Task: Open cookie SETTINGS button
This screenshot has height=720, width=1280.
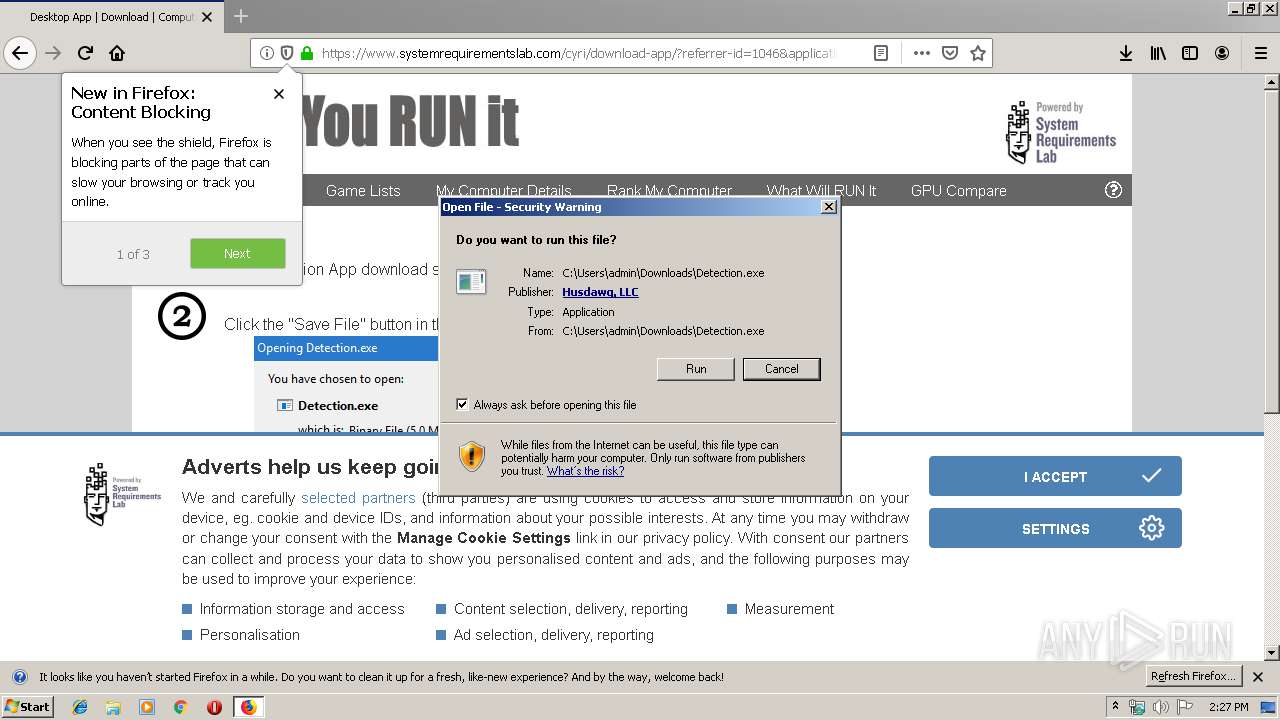Action: (x=1055, y=528)
